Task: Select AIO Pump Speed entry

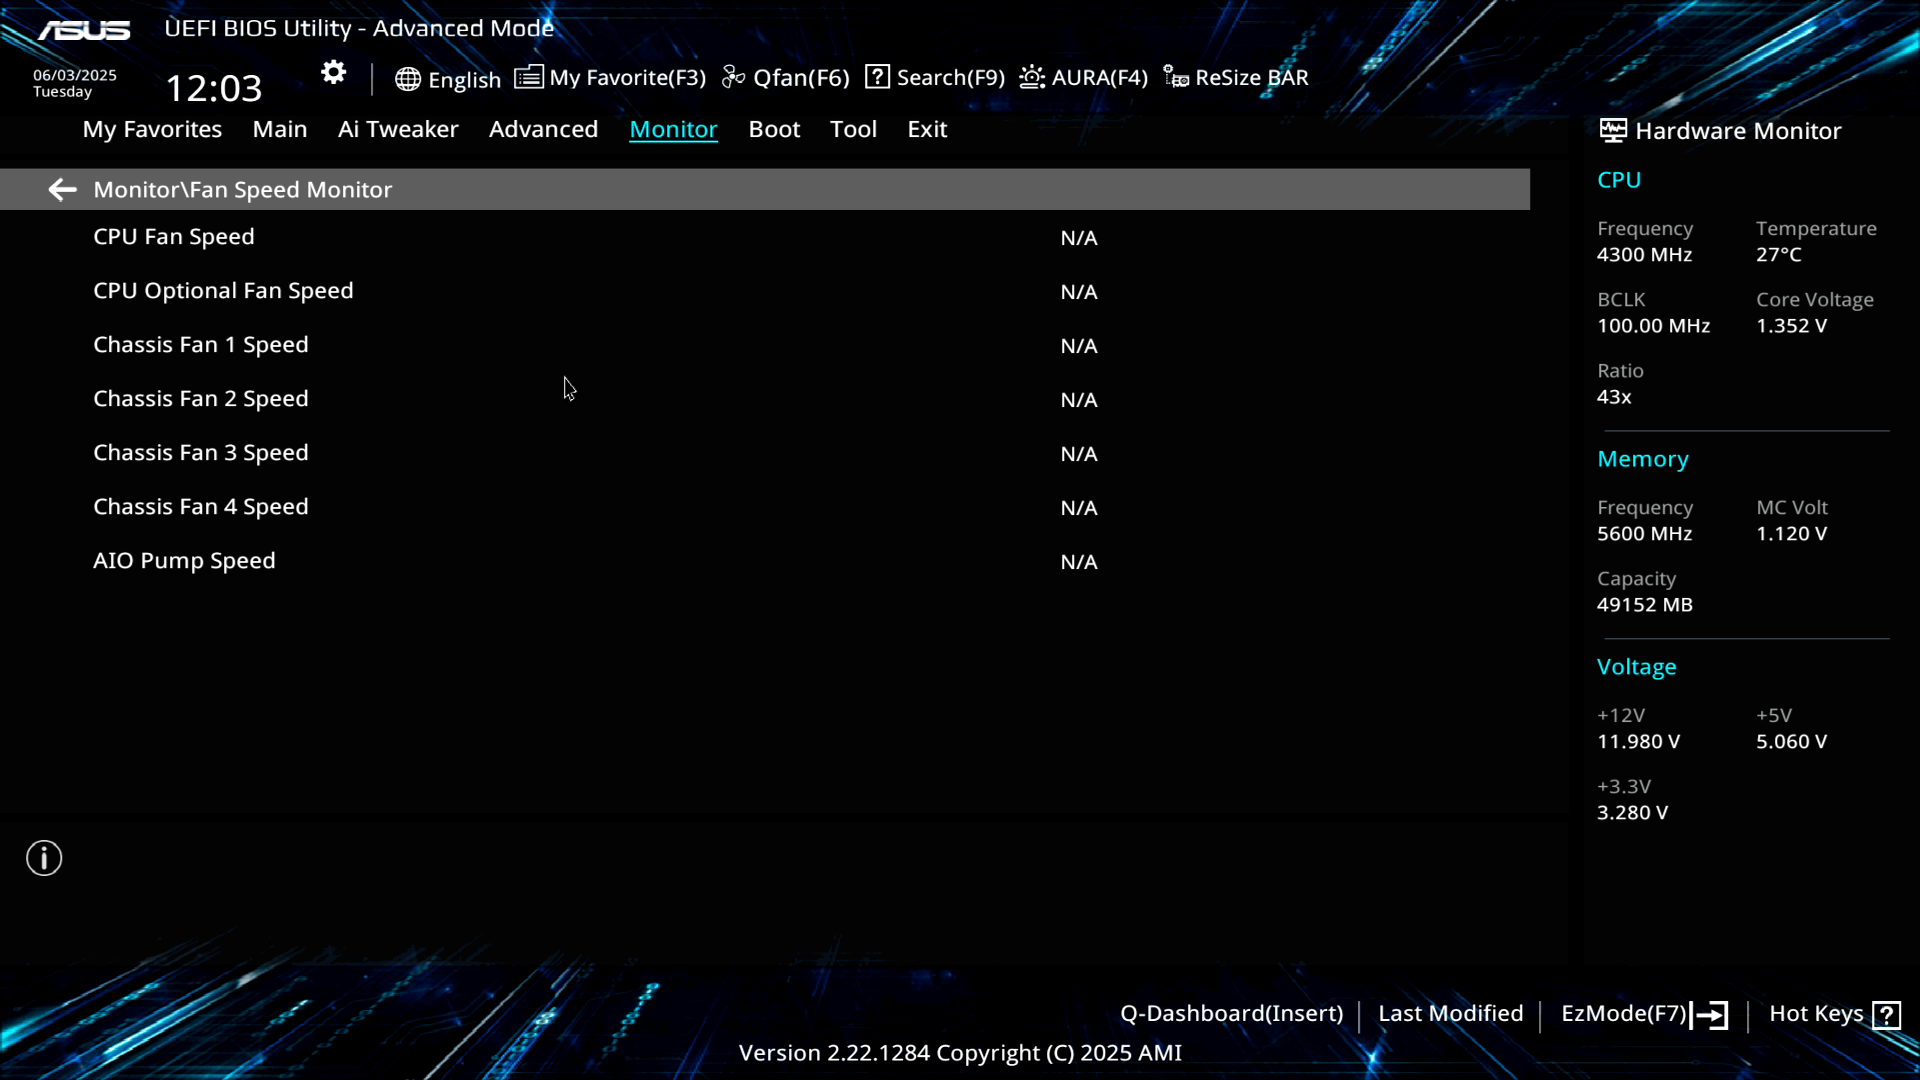Action: 184,561
